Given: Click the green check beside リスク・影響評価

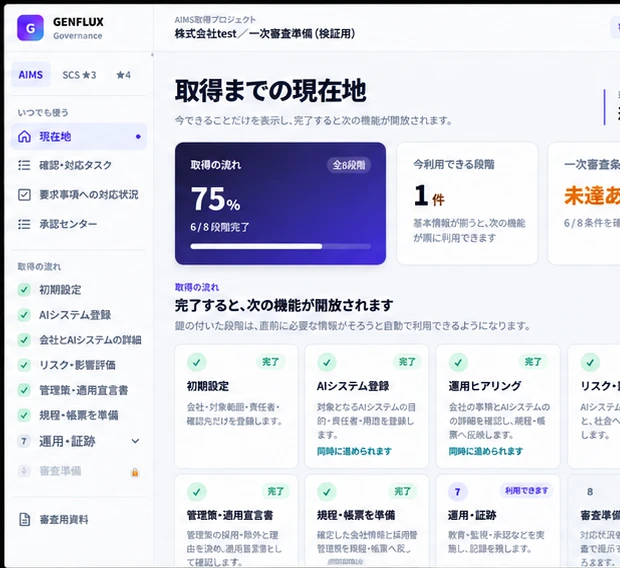Looking at the screenshot, I should (24, 365).
